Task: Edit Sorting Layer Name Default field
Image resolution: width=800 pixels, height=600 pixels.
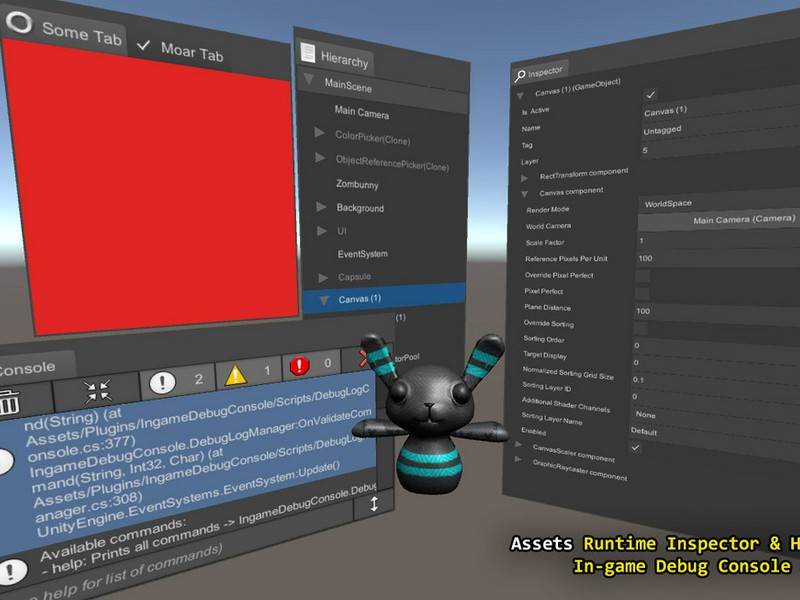Action: pos(714,438)
